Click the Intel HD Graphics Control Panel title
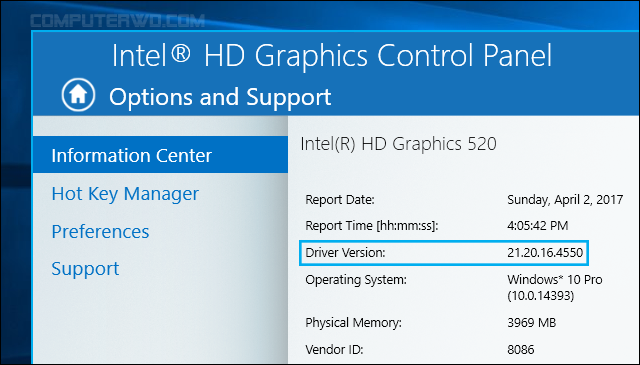Viewport: 640px width, 365px height. pos(332,56)
